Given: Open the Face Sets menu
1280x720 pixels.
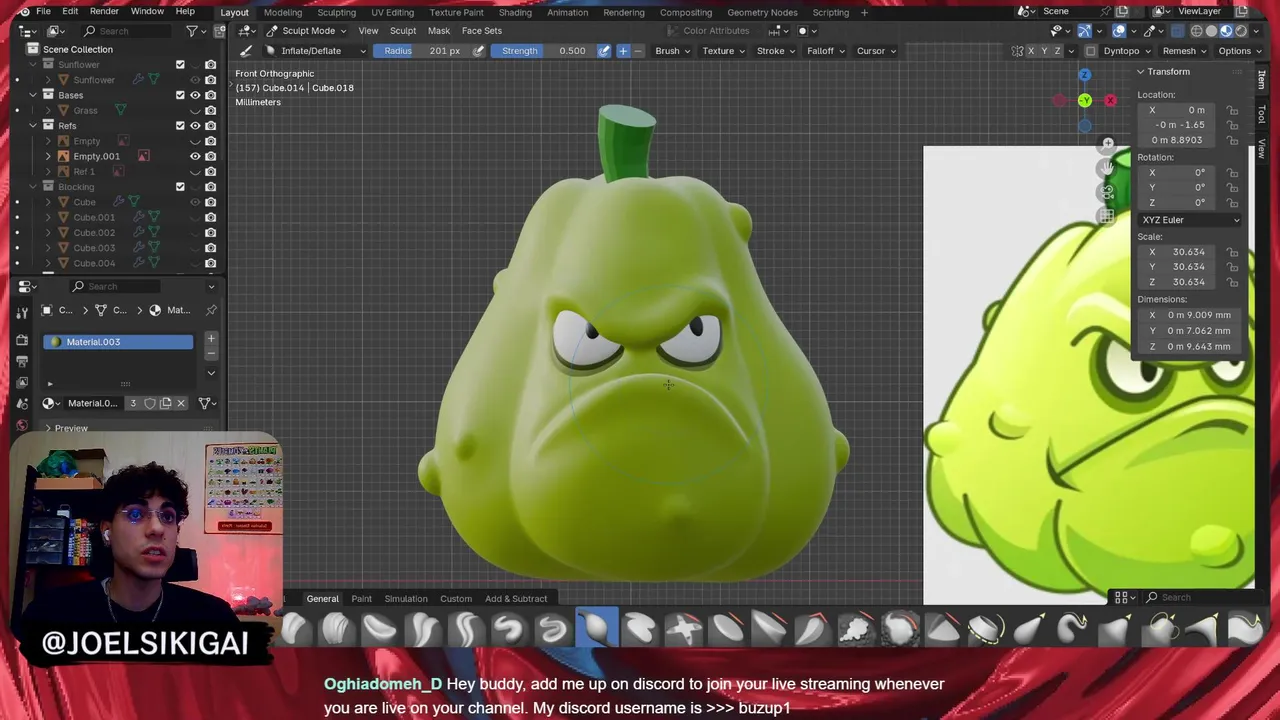Looking at the screenshot, I should click(x=482, y=31).
